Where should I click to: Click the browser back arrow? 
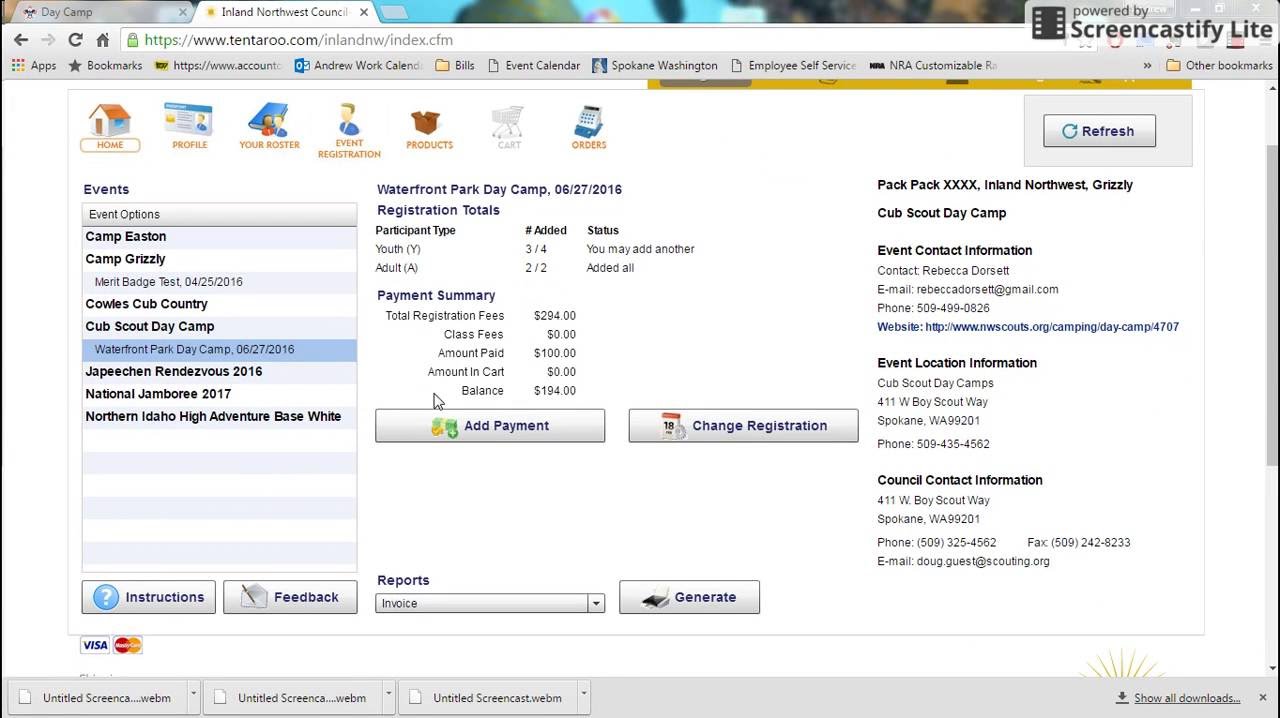(x=21, y=40)
